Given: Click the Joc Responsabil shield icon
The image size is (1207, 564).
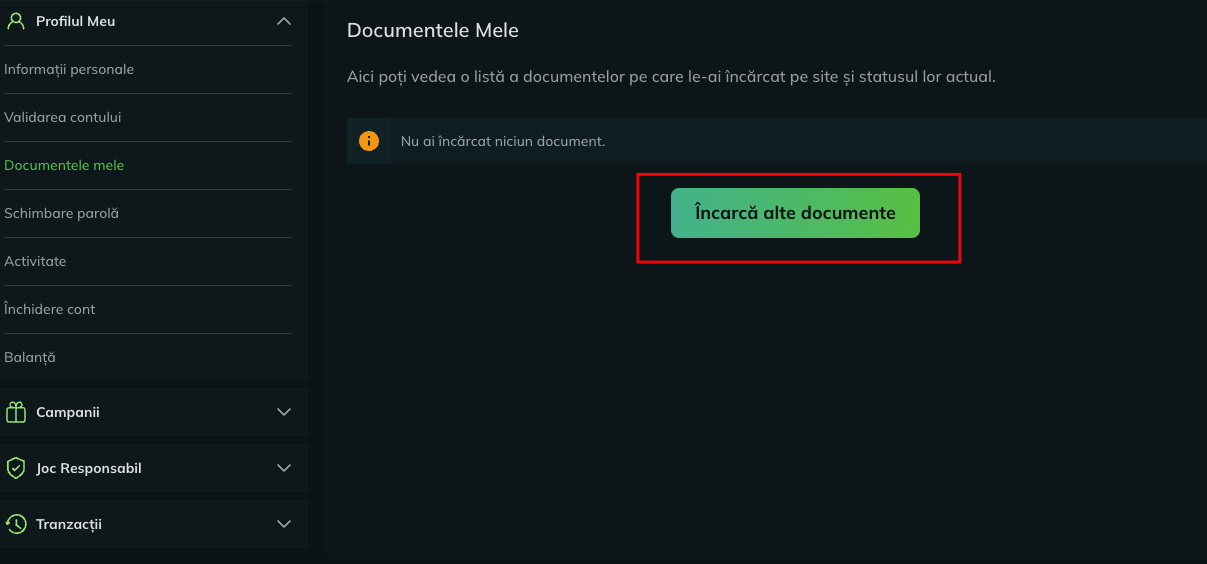Looking at the screenshot, I should [15, 468].
